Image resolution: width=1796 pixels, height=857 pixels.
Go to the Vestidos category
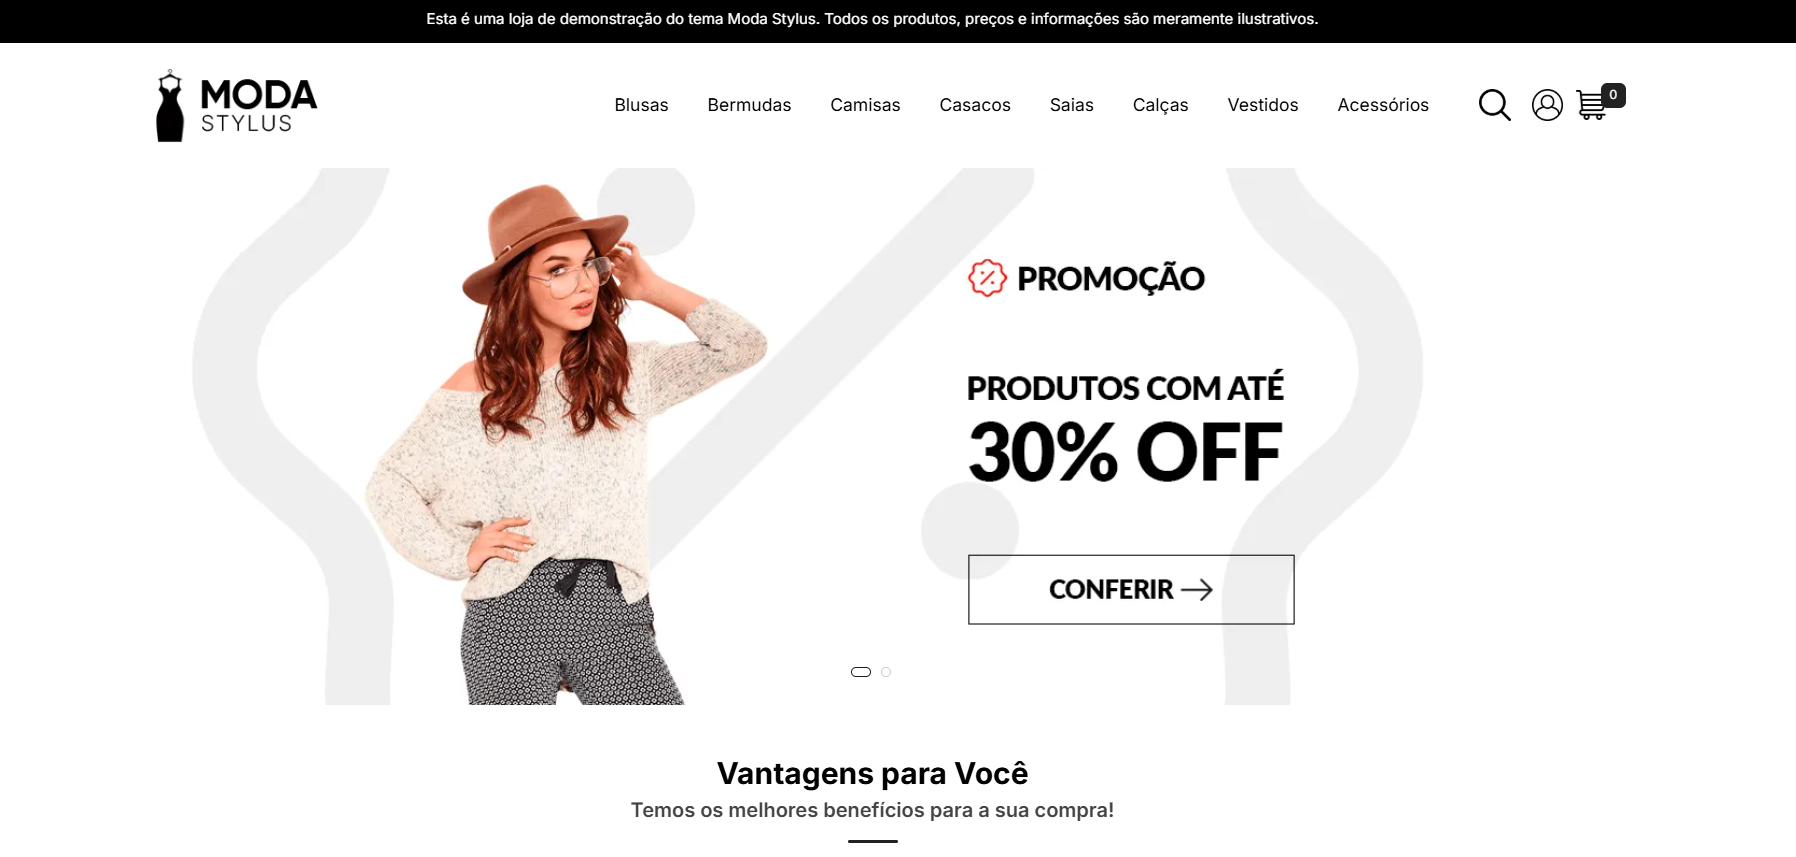(x=1263, y=105)
